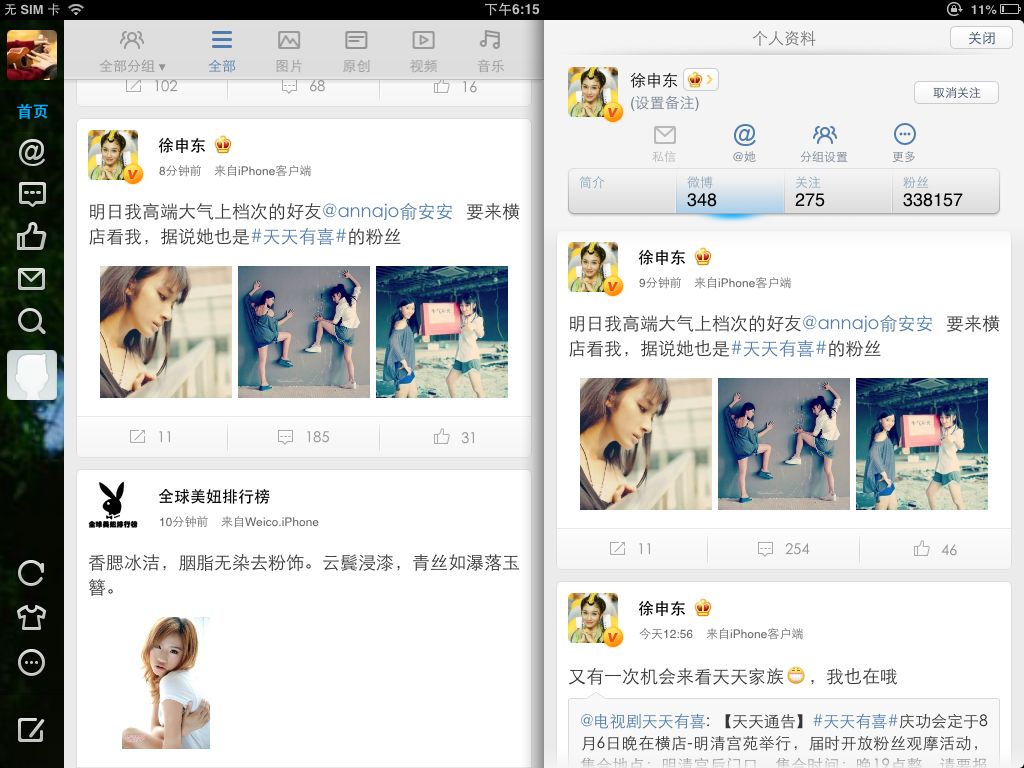1024x768 pixels.
Task: Open 徐申东 avatar in feed post
Action: pyautogui.click(x=114, y=155)
